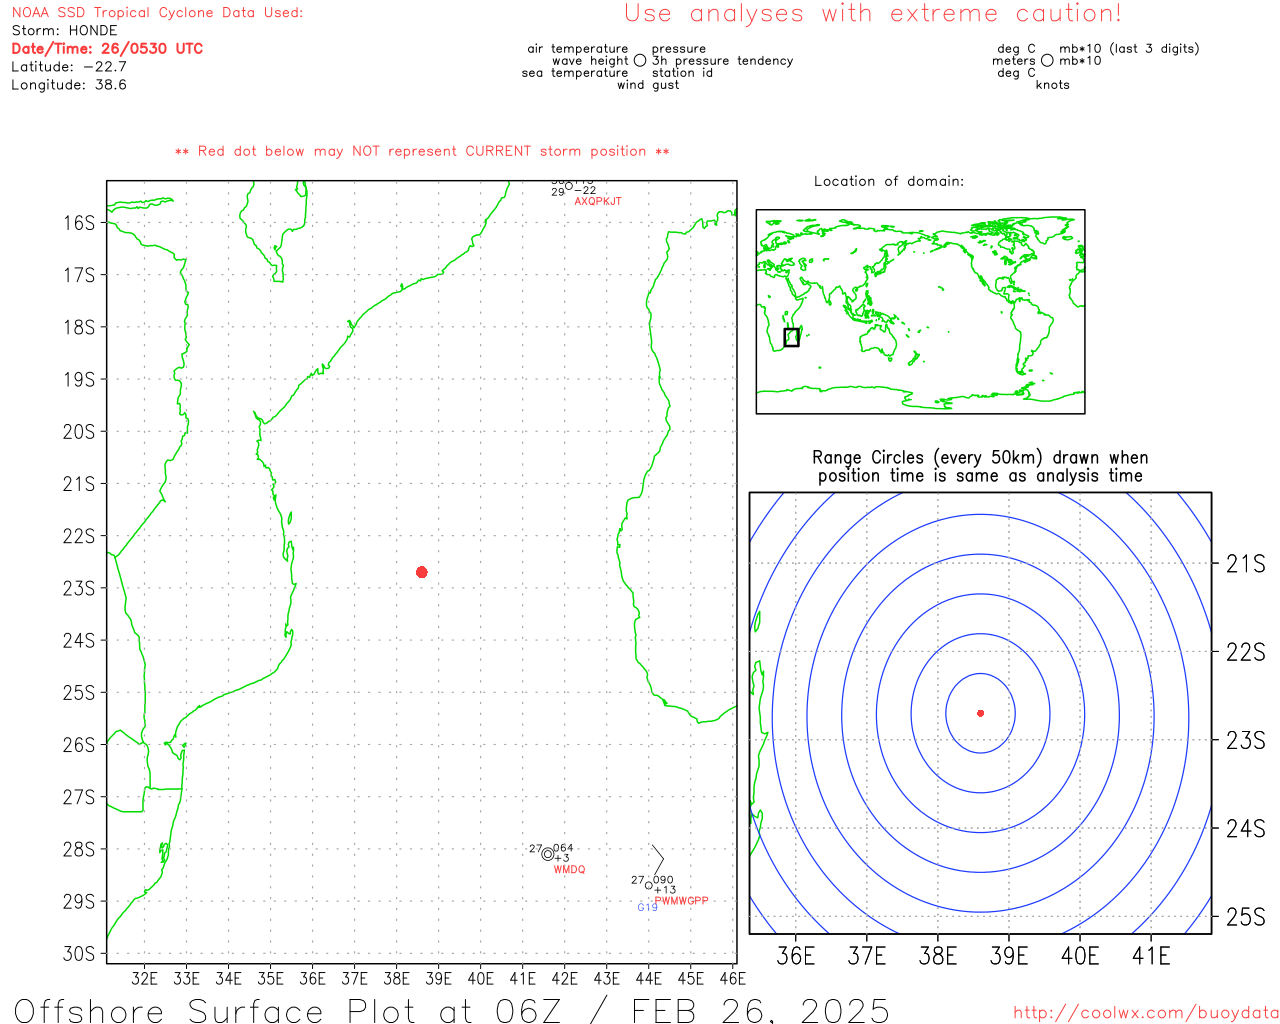Click pressure value 090 near PWMWGPP

pos(664,880)
